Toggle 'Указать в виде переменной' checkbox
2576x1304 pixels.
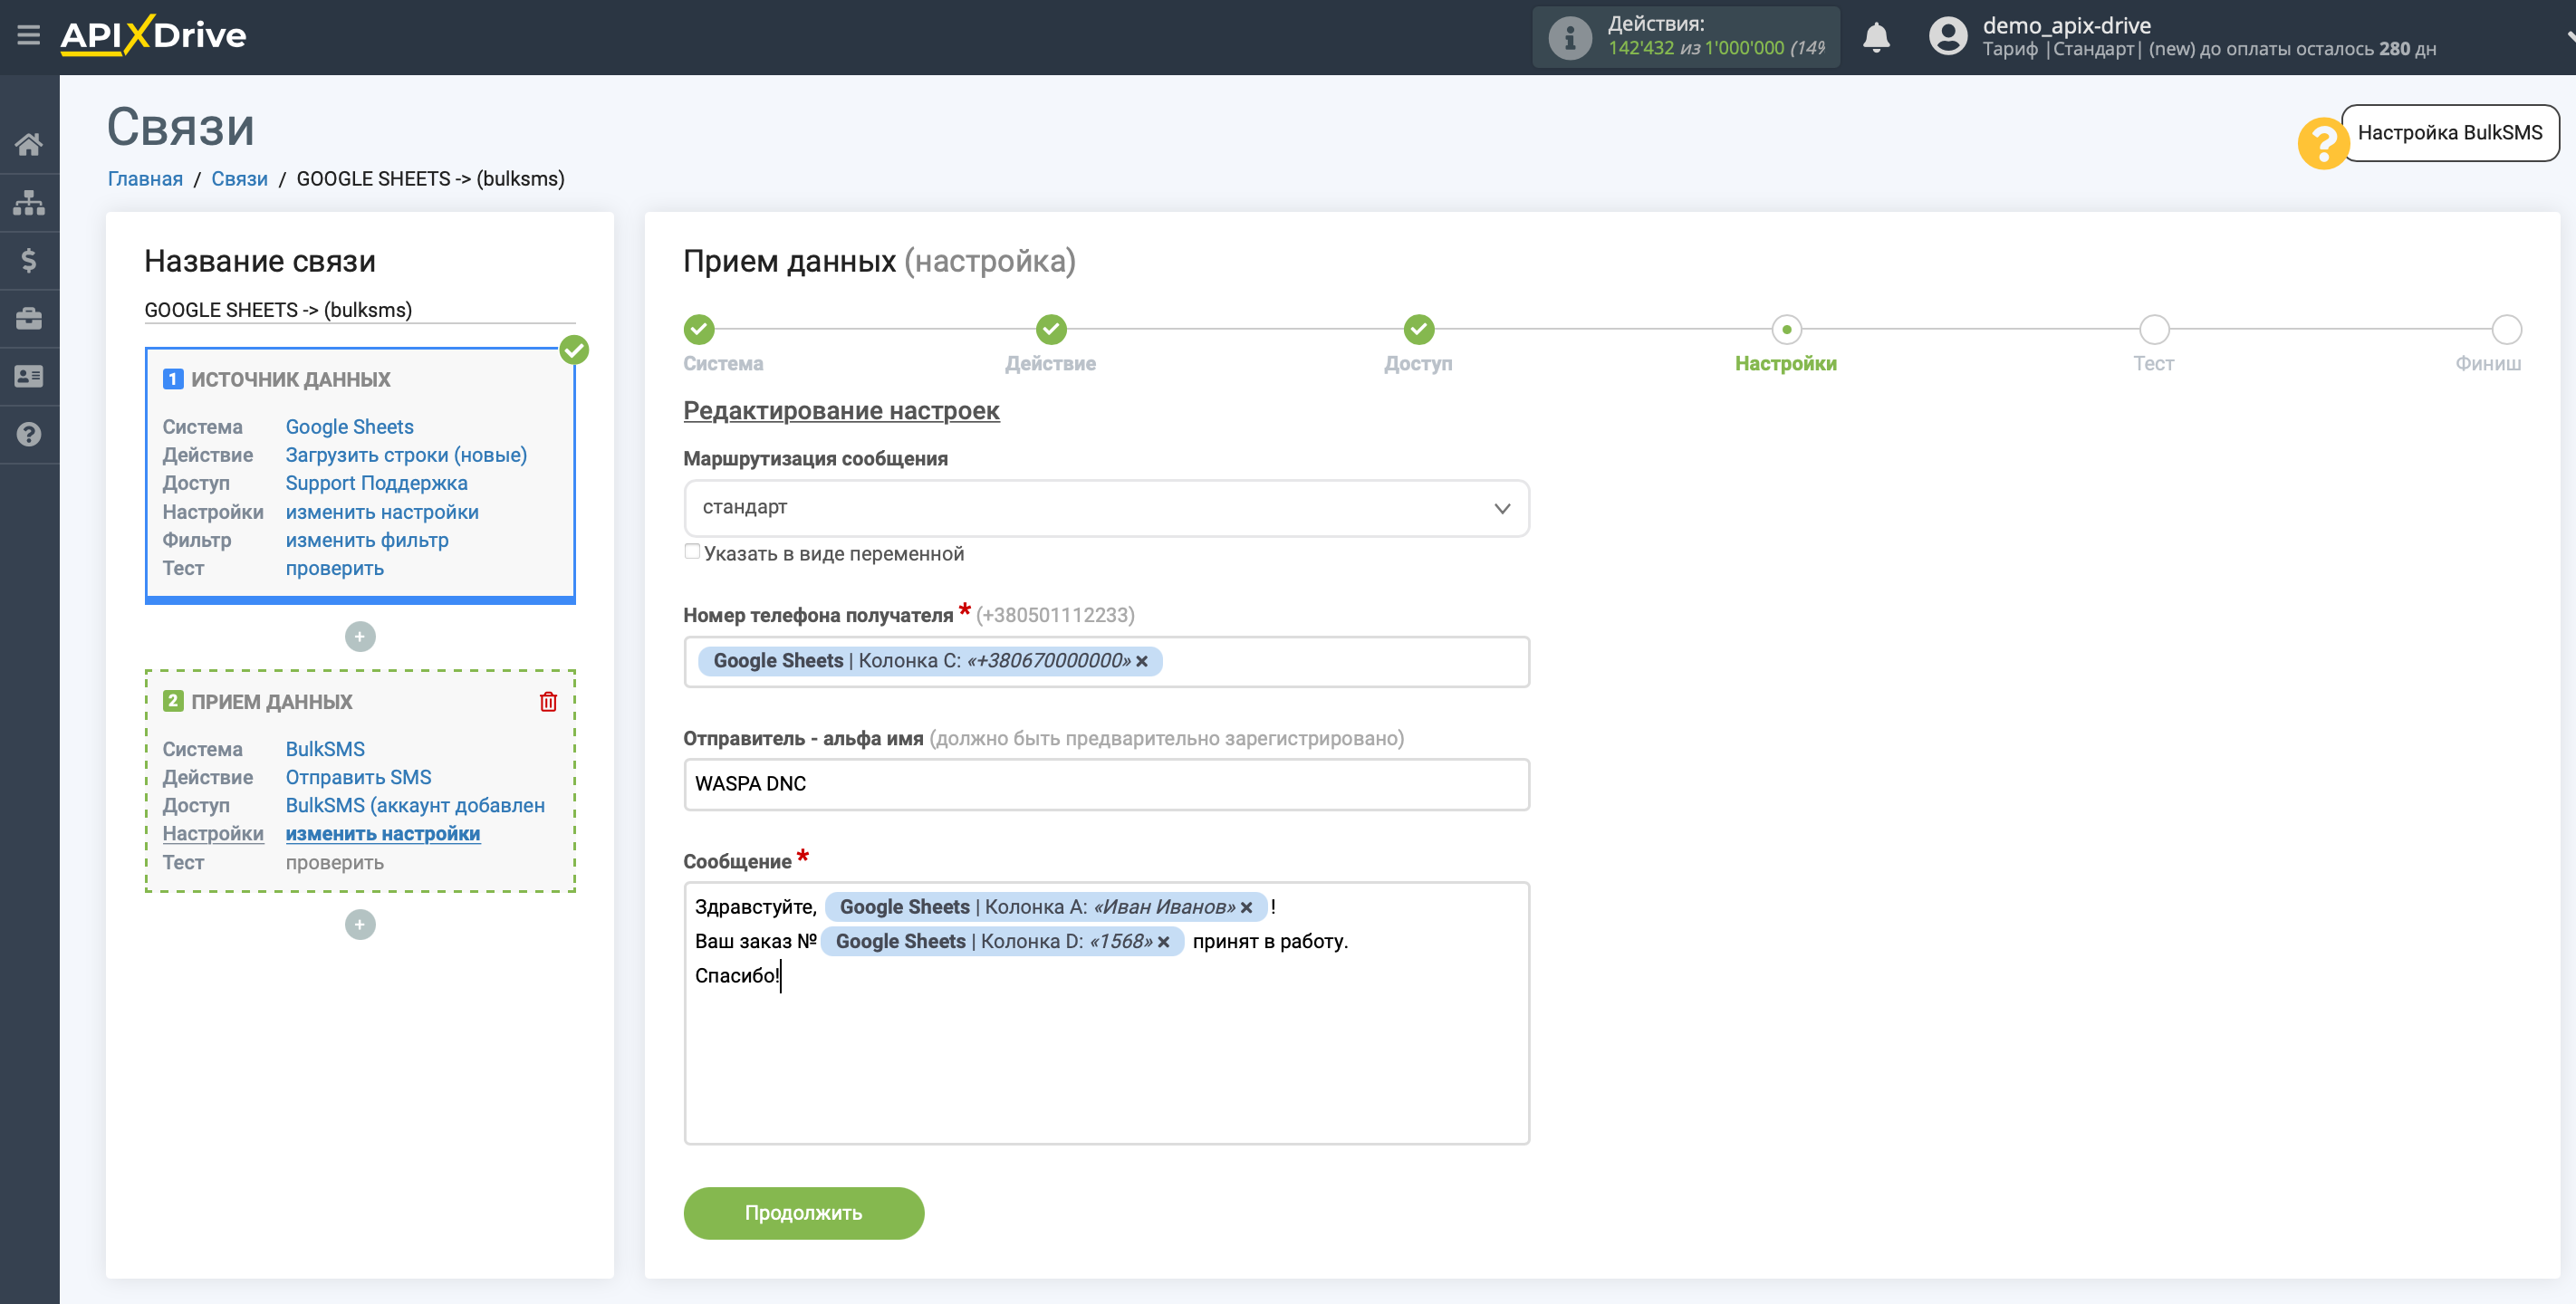click(x=692, y=552)
